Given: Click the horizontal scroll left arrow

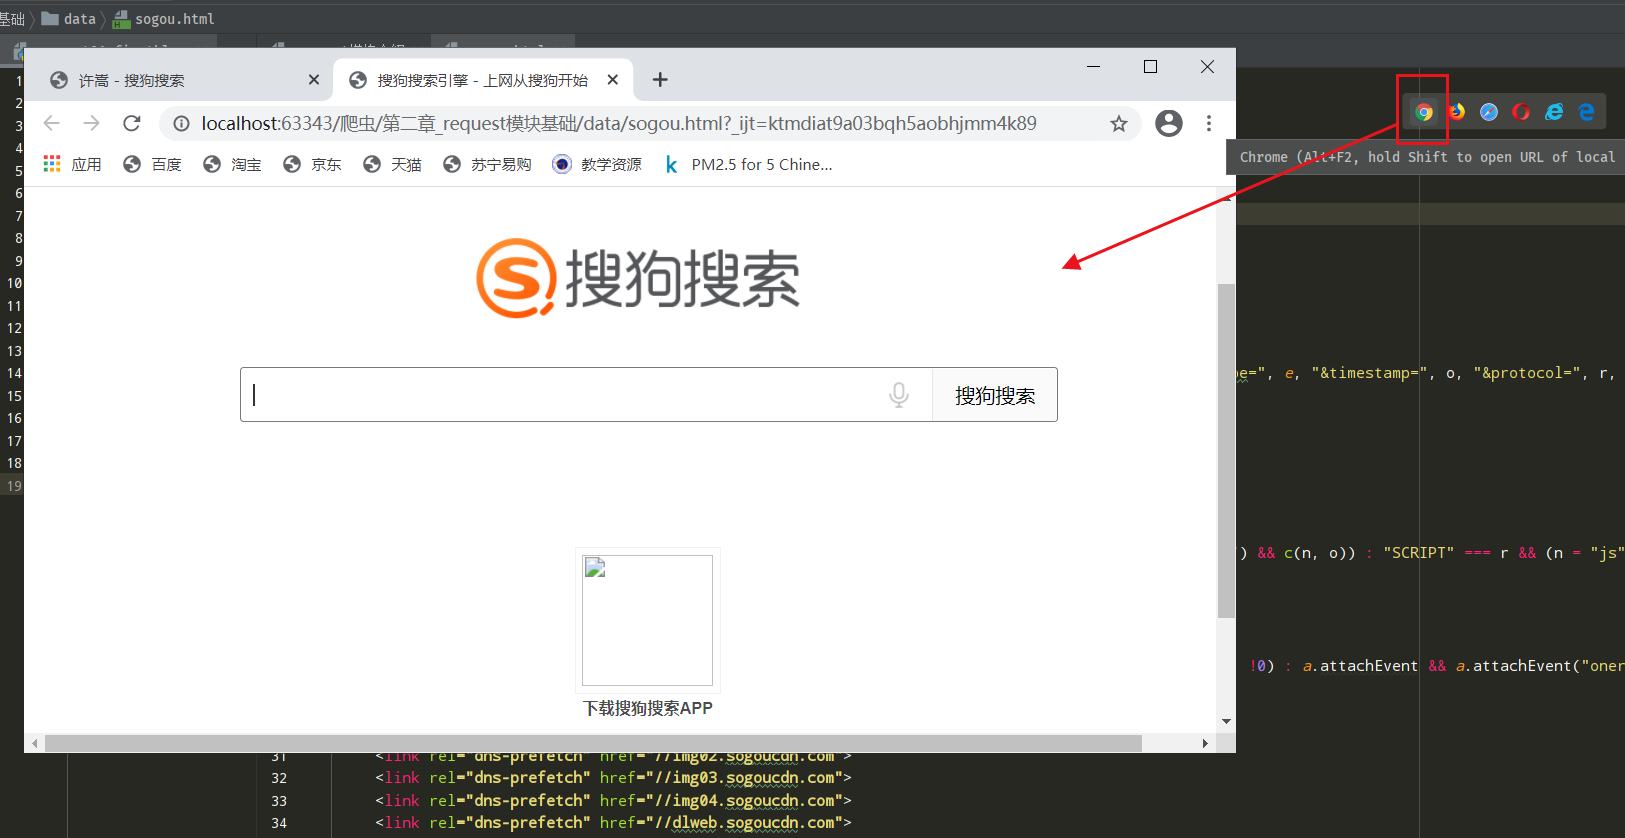Looking at the screenshot, I should pyautogui.click(x=35, y=743).
